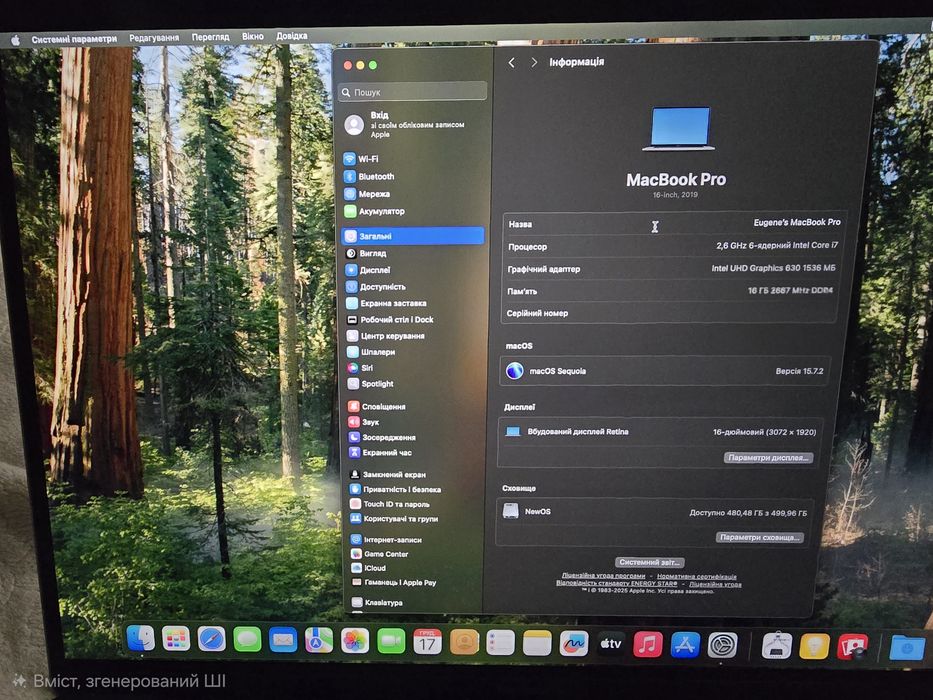Open Системні параметри menu
This screenshot has width=933, height=700.
point(74,39)
